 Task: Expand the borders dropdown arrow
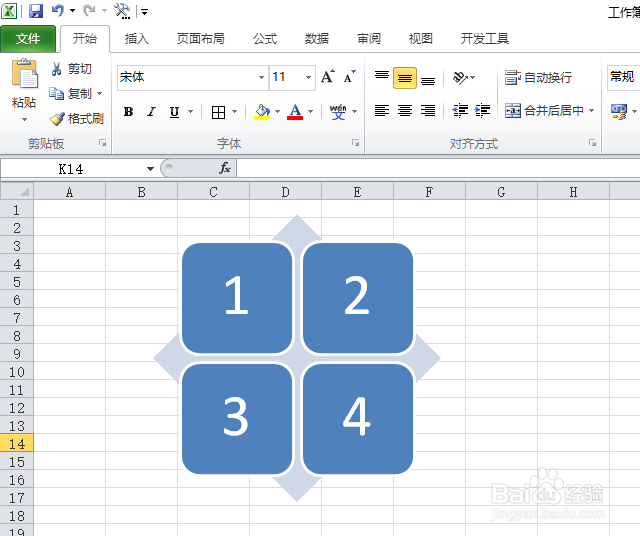coord(235,111)
